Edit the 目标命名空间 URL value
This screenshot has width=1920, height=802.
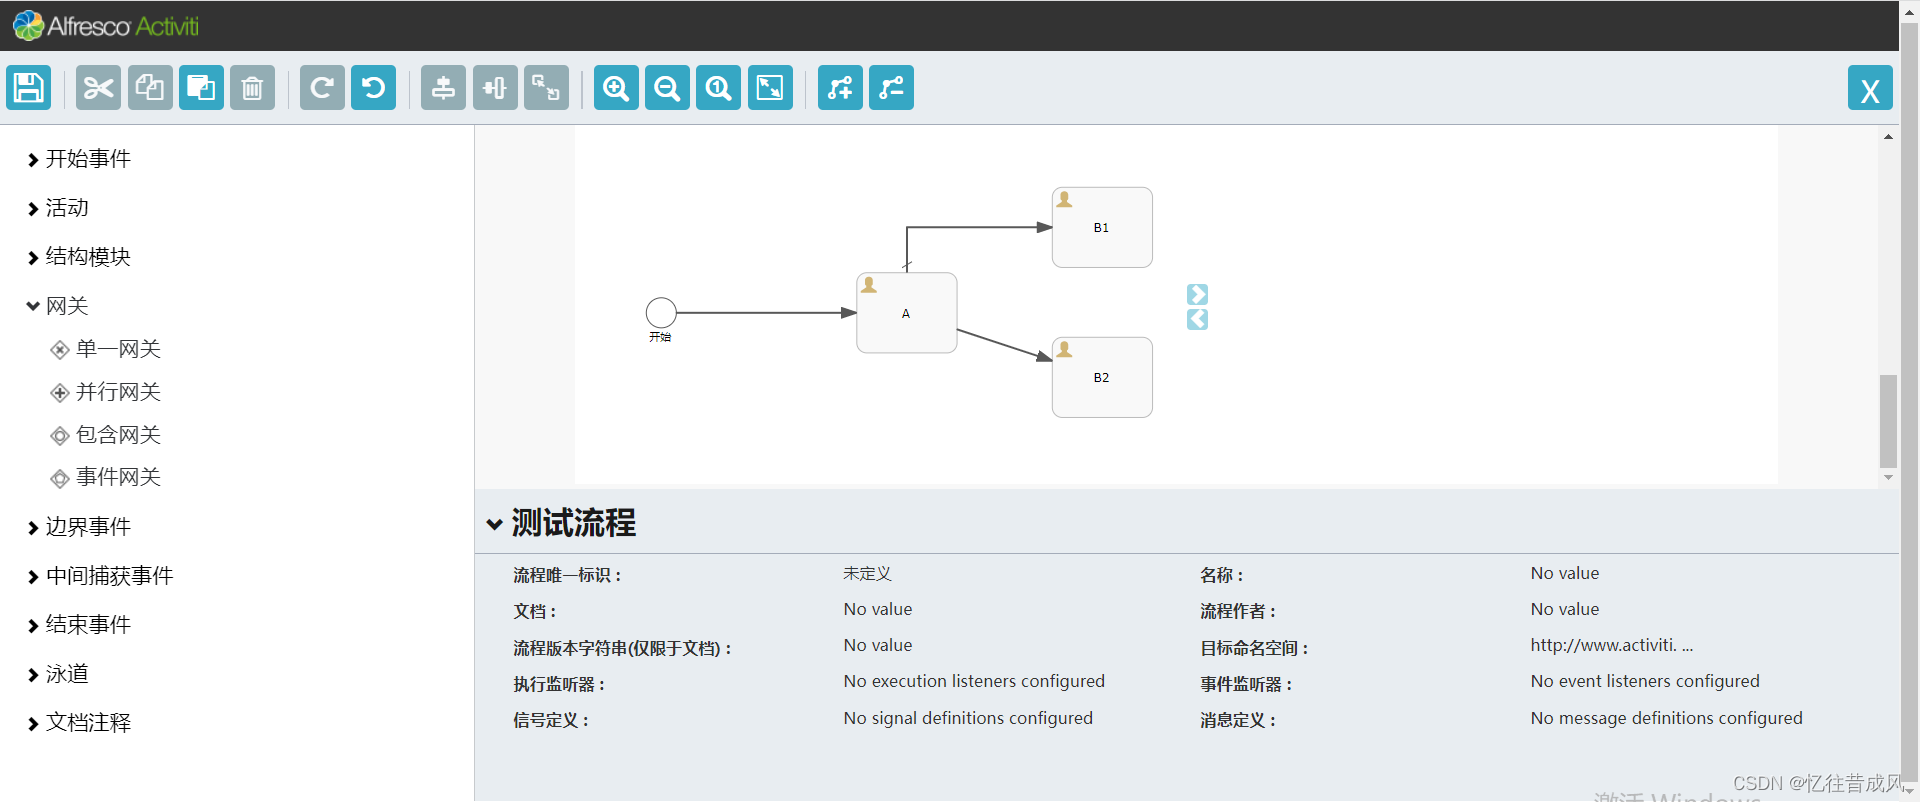tap(1612, 646)
